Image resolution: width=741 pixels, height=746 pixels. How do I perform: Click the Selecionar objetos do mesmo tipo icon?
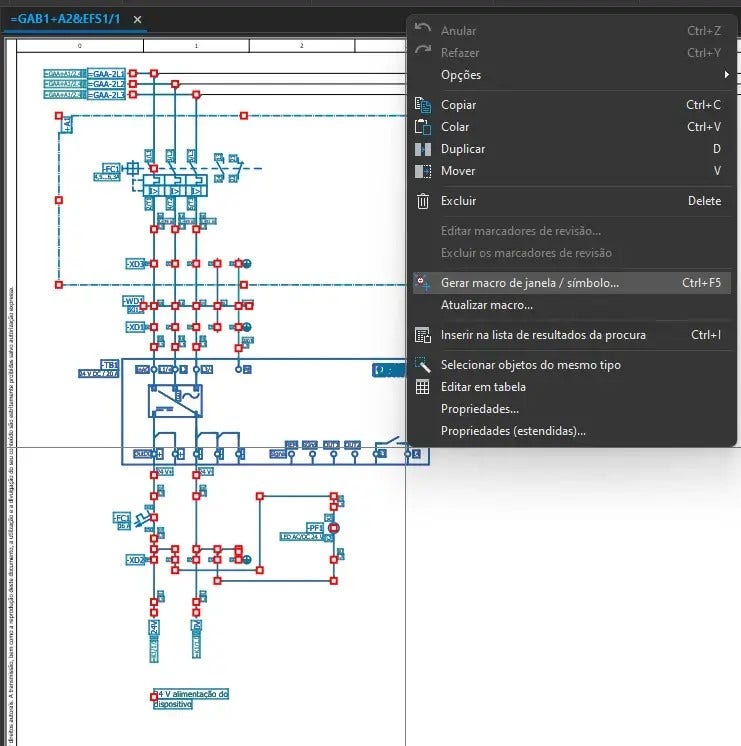click(x=422, y=365)
